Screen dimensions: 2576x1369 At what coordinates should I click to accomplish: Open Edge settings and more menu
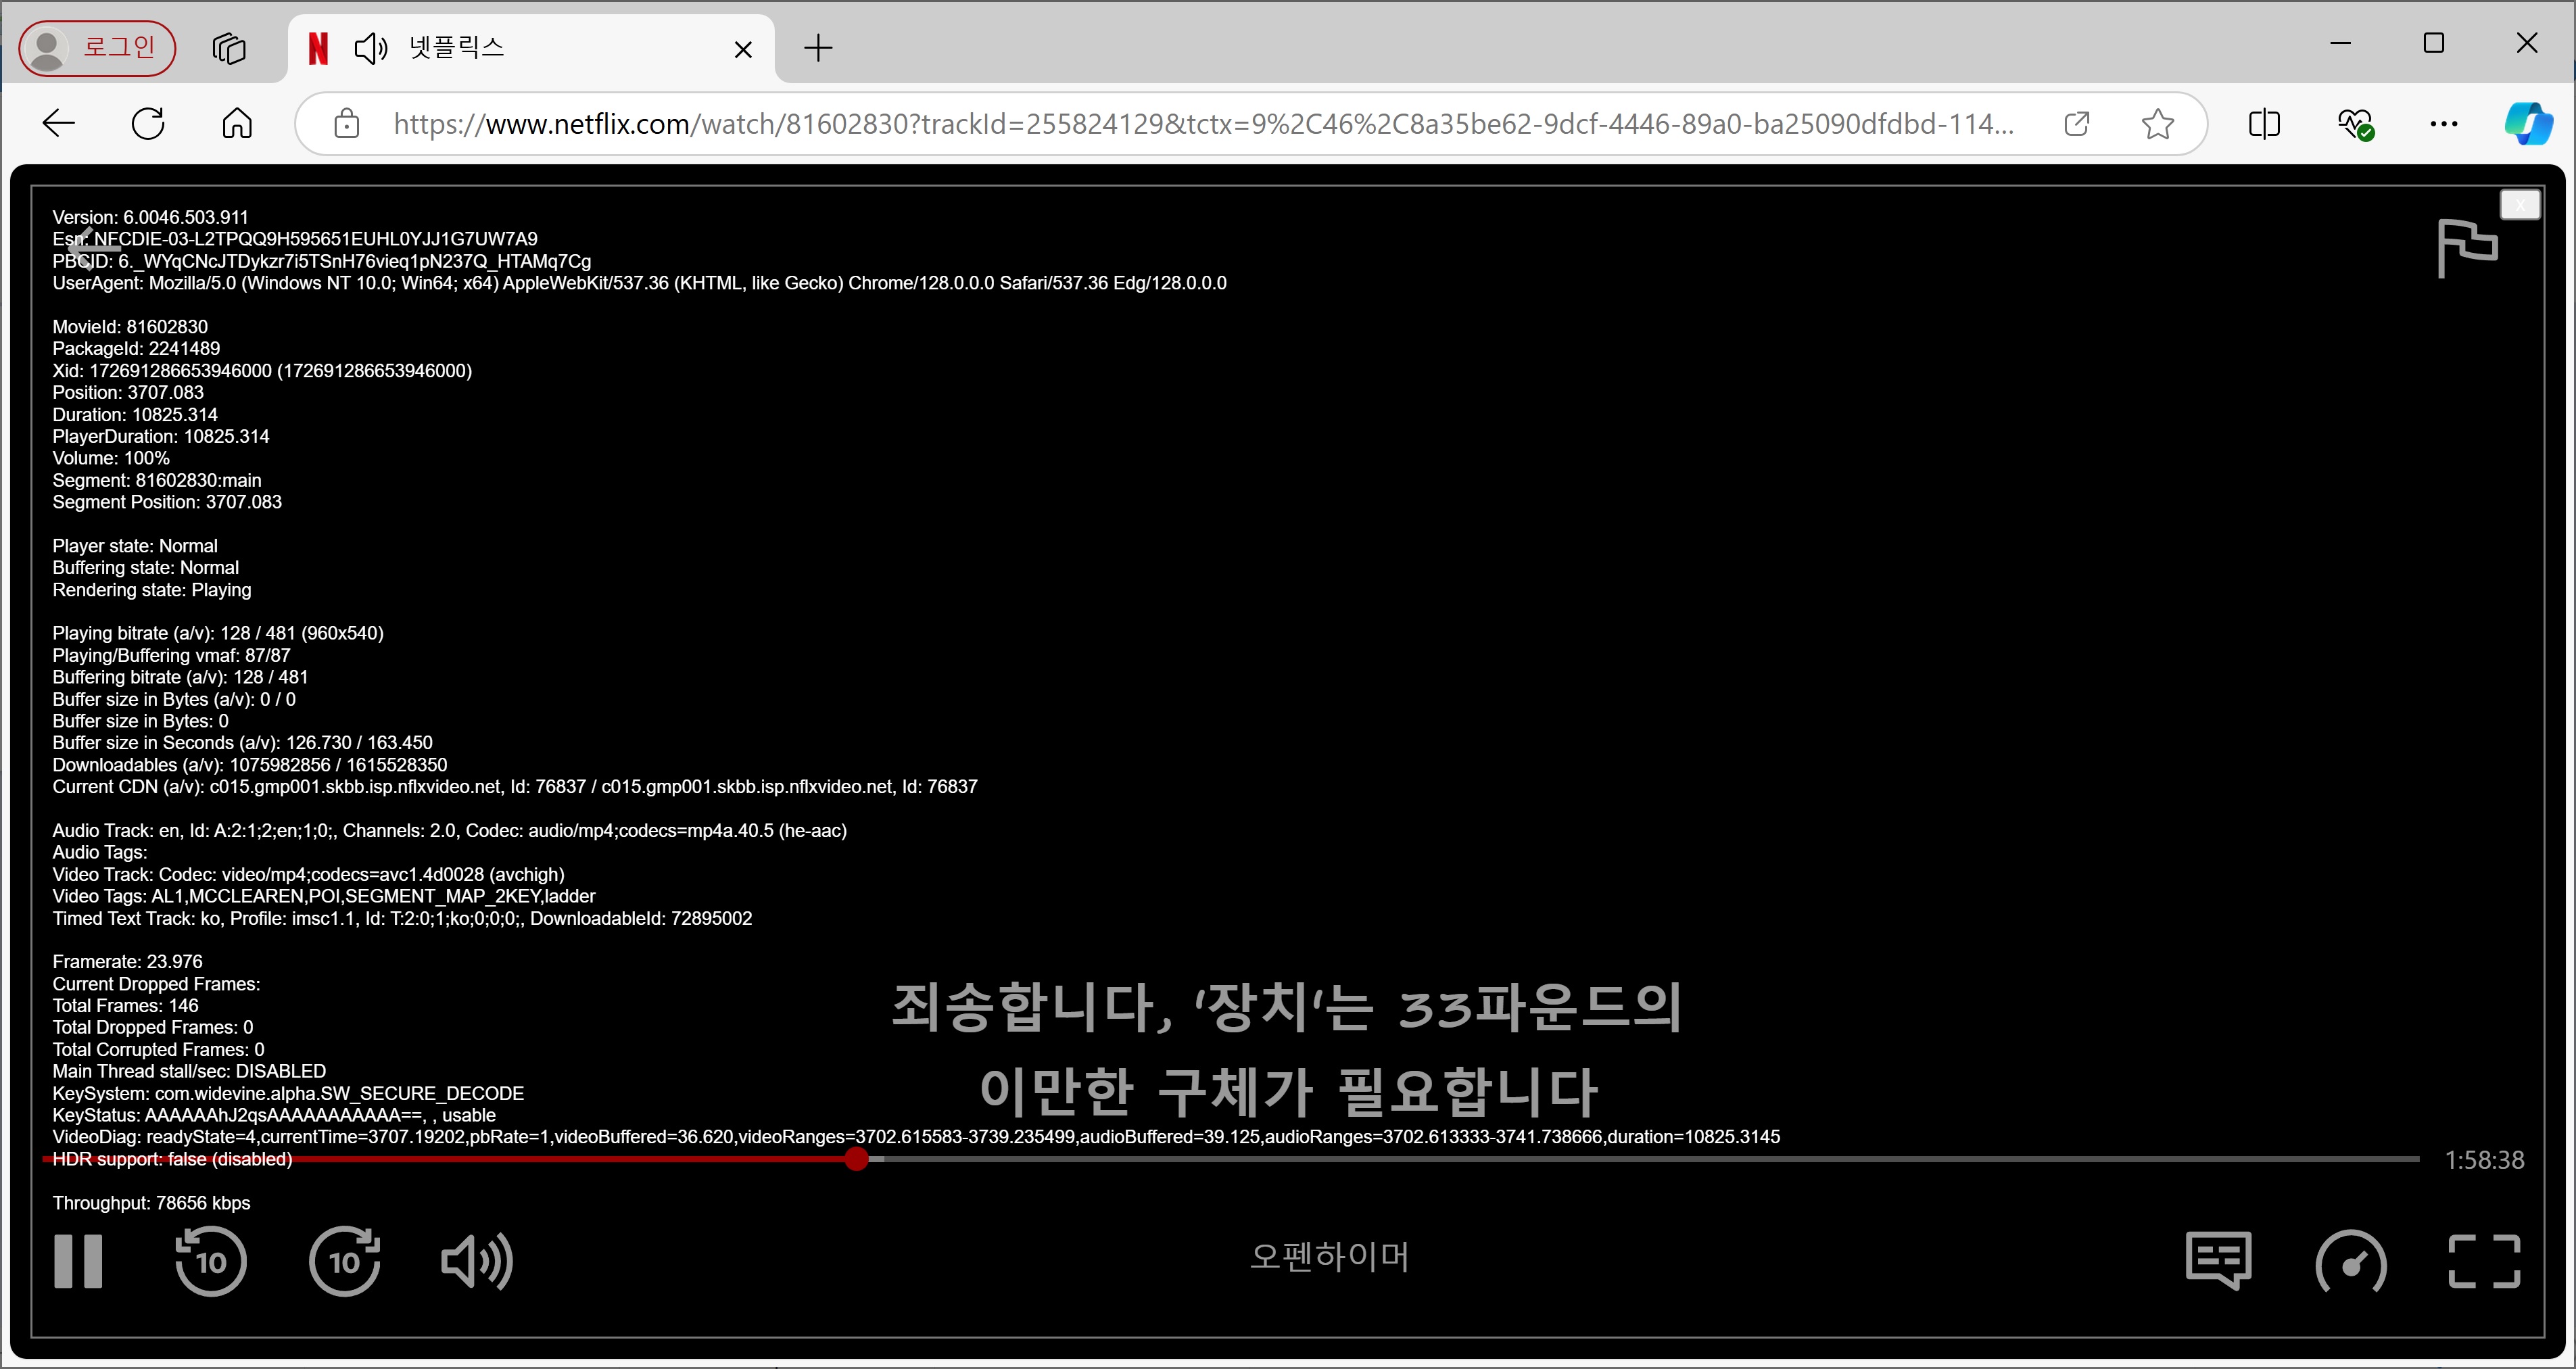click(x=2444, y=124)
